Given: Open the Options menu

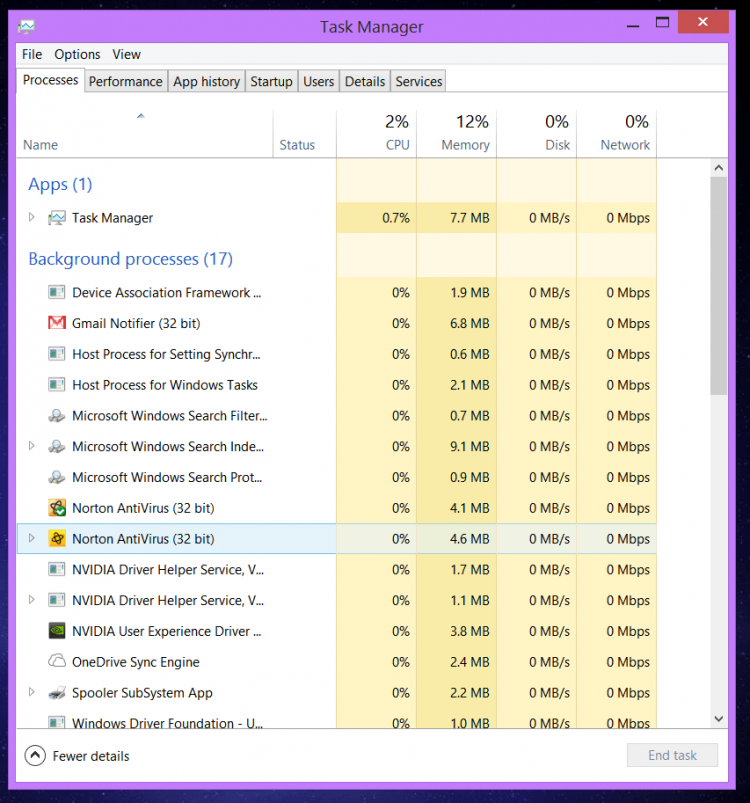Looking at the screenshot, I should [x=77, y=54].
